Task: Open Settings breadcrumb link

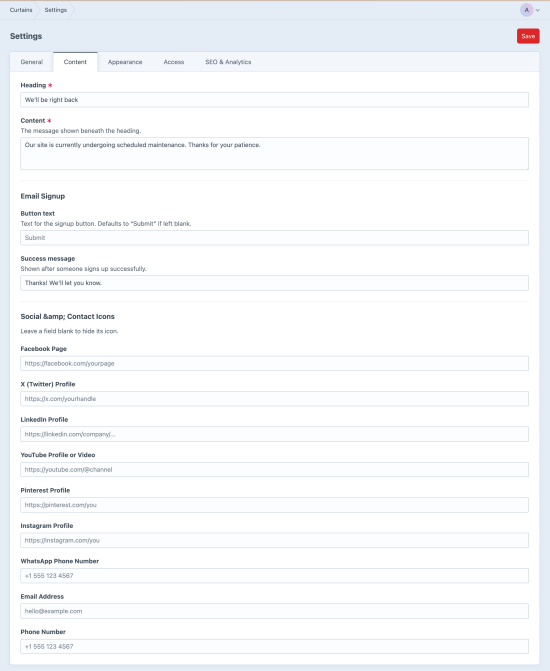Action: 56,10
